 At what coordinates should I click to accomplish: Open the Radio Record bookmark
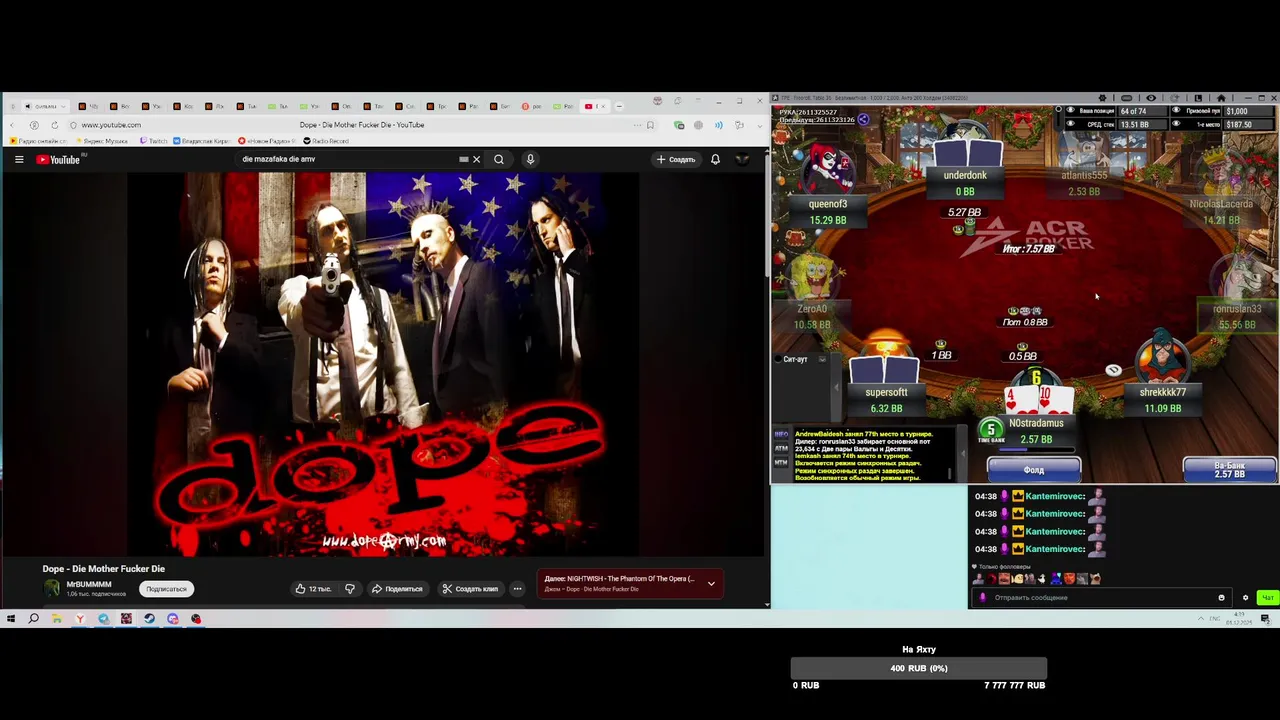pyautogui.click(x=327, y=141)
